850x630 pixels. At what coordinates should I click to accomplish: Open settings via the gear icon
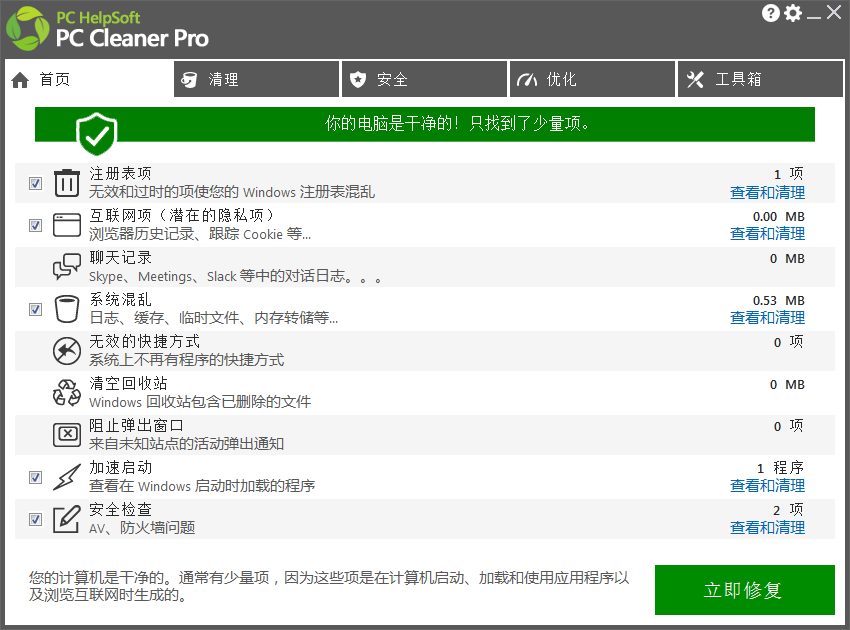pos(793,13)
